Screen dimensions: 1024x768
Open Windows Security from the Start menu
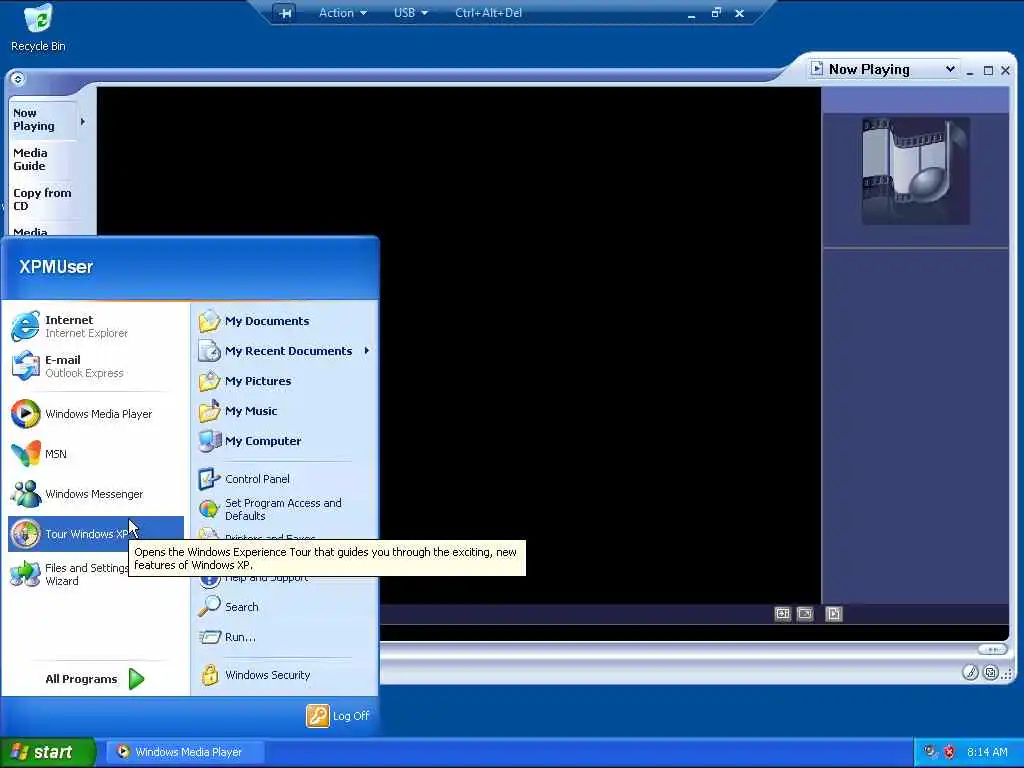285,675
